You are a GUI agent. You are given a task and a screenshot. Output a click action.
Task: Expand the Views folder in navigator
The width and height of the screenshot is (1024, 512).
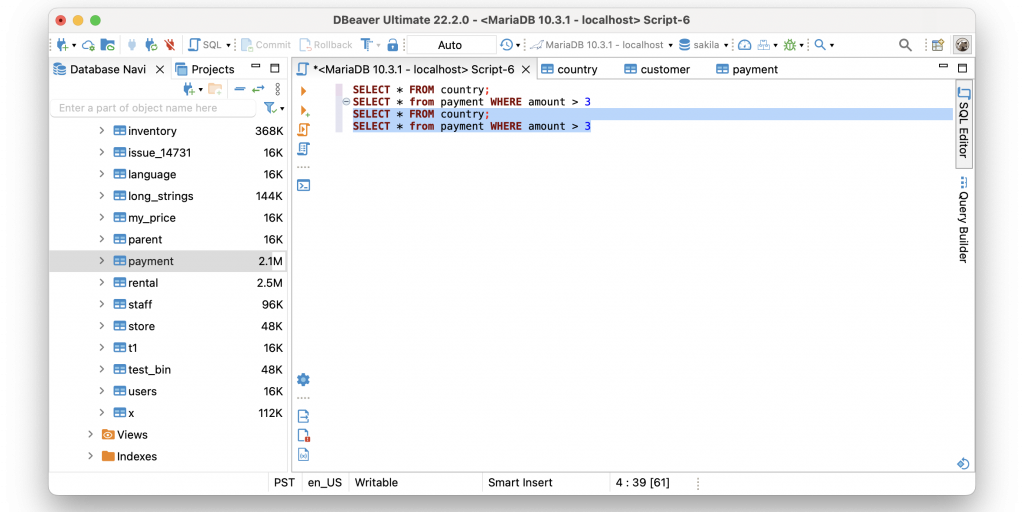tap(90, 435)
